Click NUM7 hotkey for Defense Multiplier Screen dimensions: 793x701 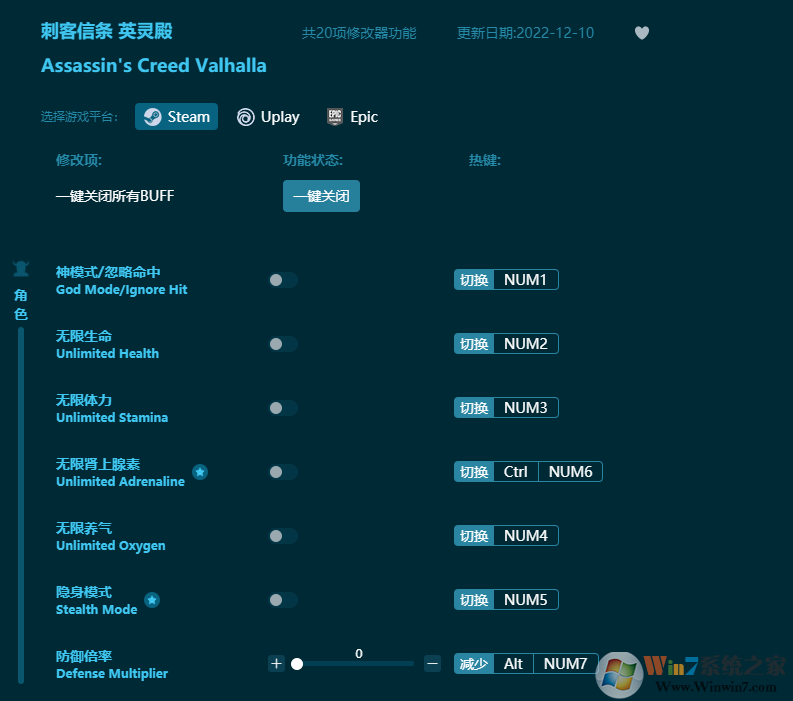(565, 664)
